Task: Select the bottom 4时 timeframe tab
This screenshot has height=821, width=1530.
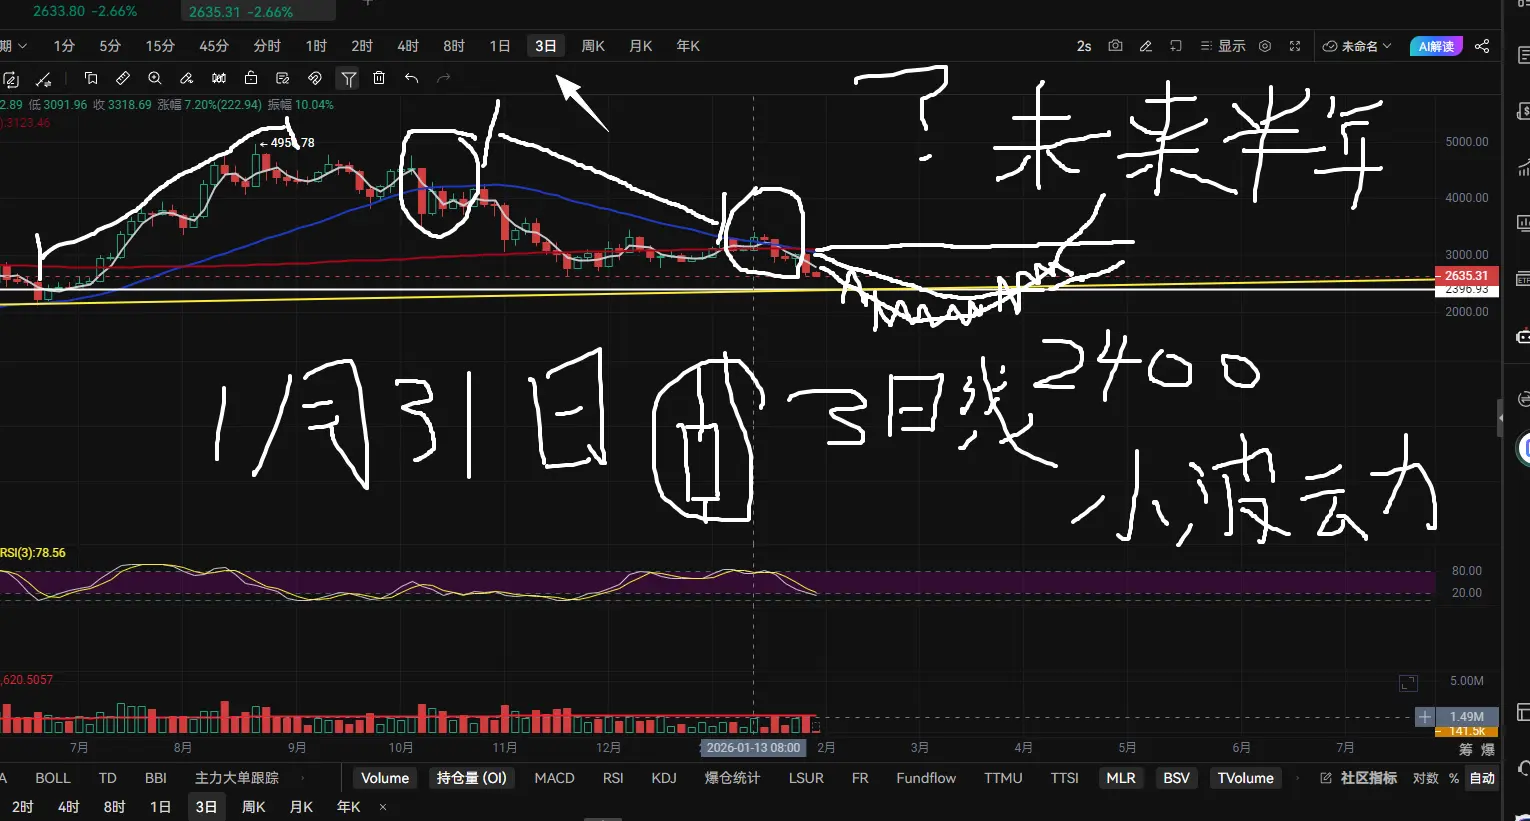Action: (x=68, y=807)
